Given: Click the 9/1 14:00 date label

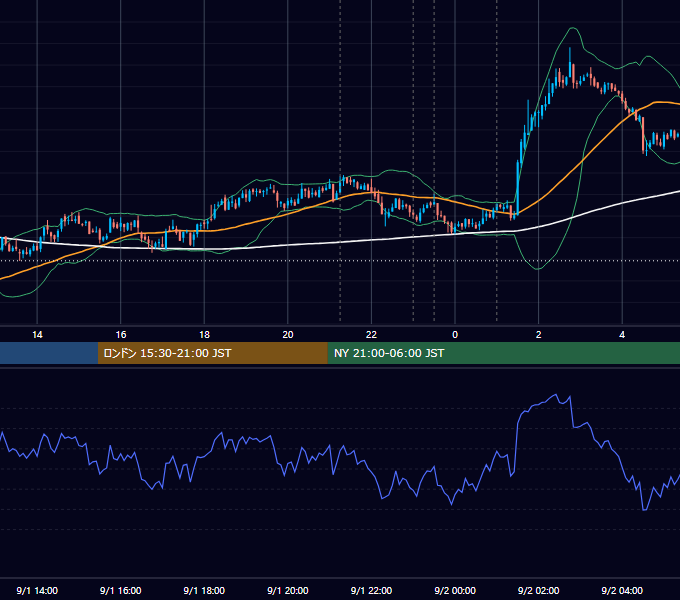Looking at the screenshot, I should tap(37, 590).
